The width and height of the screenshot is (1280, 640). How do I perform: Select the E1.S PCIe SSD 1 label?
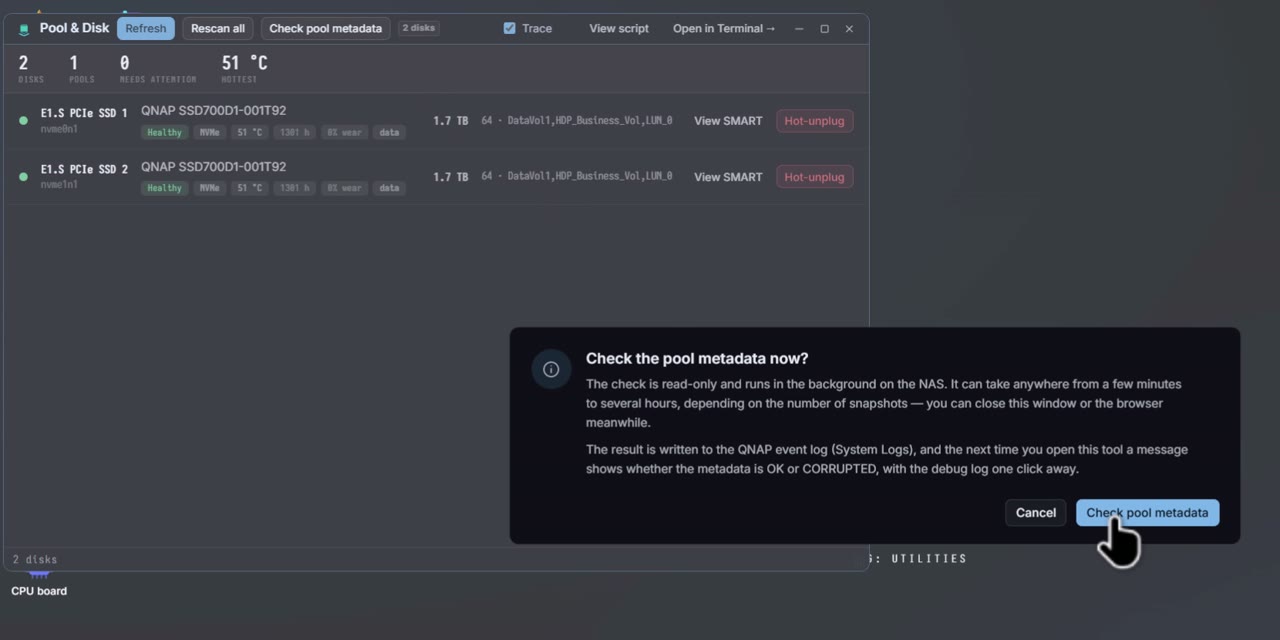pos(84,113)
